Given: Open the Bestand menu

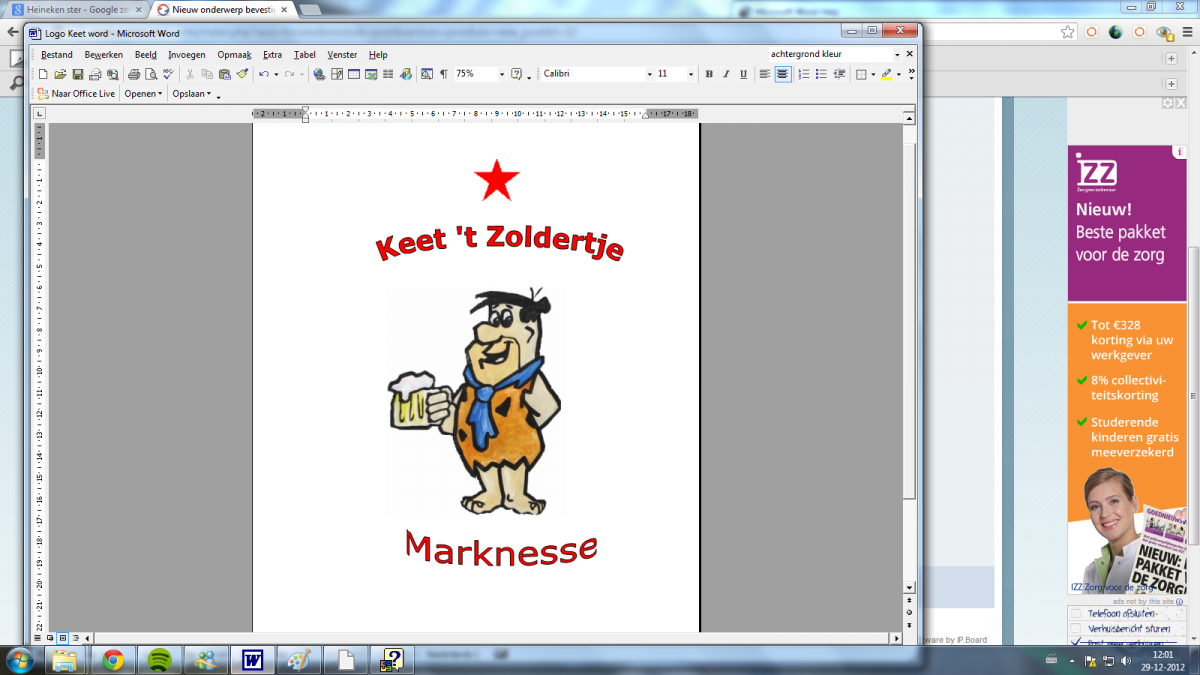Looking at the screenshot, I should click(57, 55).
